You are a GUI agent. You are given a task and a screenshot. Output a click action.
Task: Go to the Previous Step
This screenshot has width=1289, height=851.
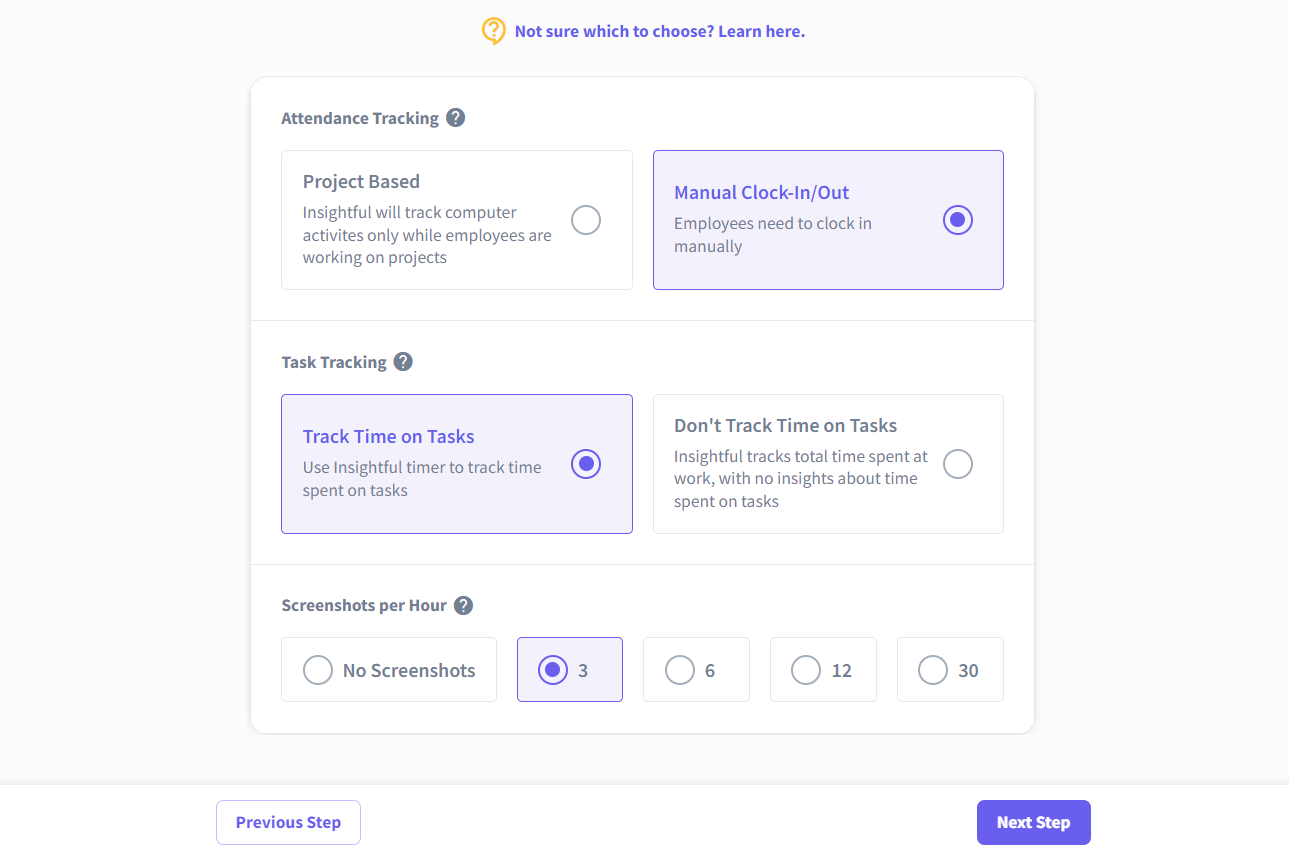click(x=288, y=823)
